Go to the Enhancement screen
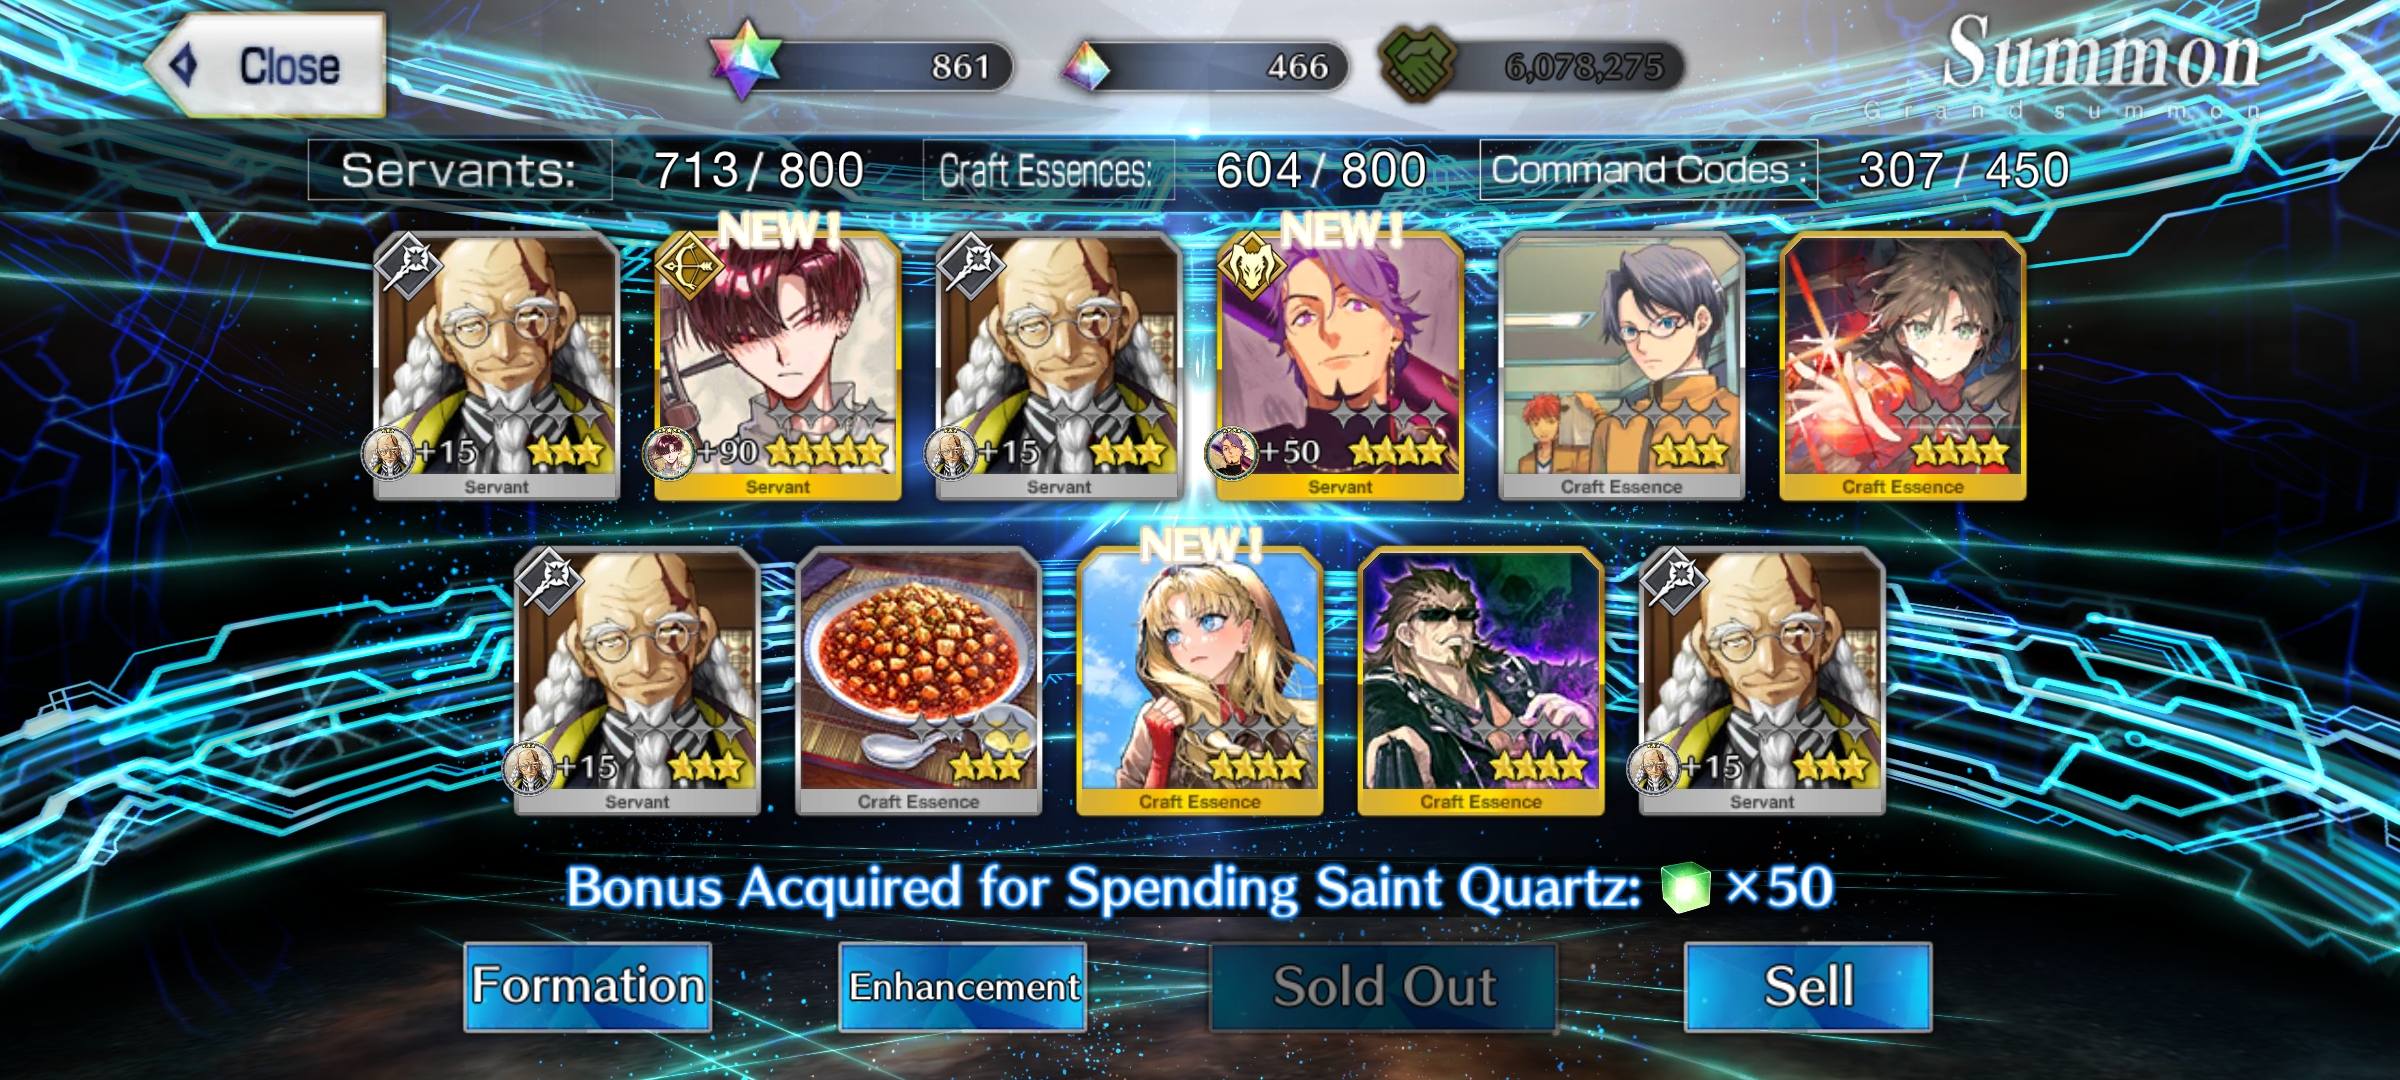Viewport: 2400px width, 1080px height. [963, 986]
